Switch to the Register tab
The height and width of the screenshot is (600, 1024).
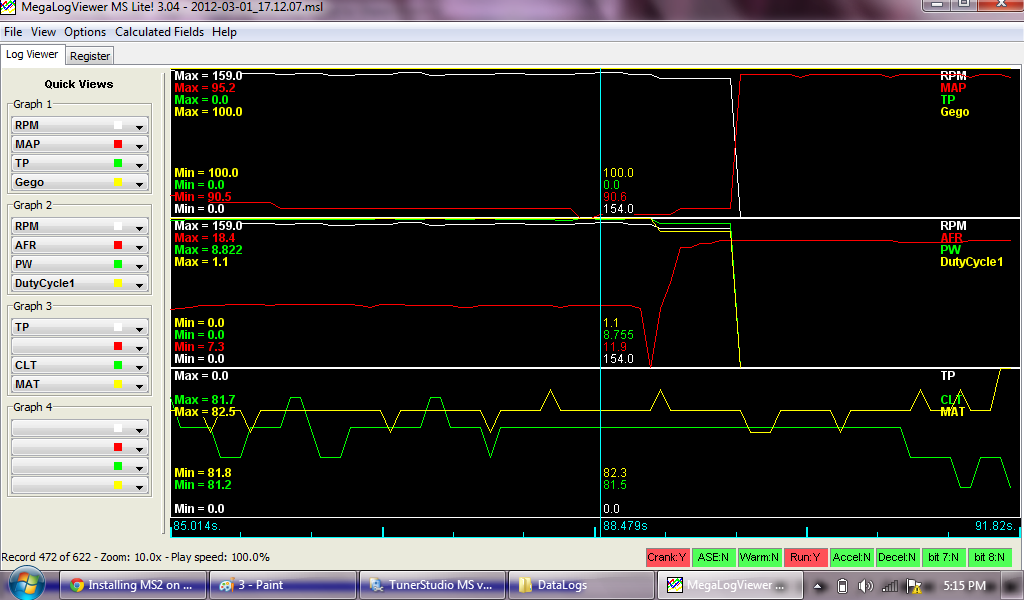click(90, 56)
